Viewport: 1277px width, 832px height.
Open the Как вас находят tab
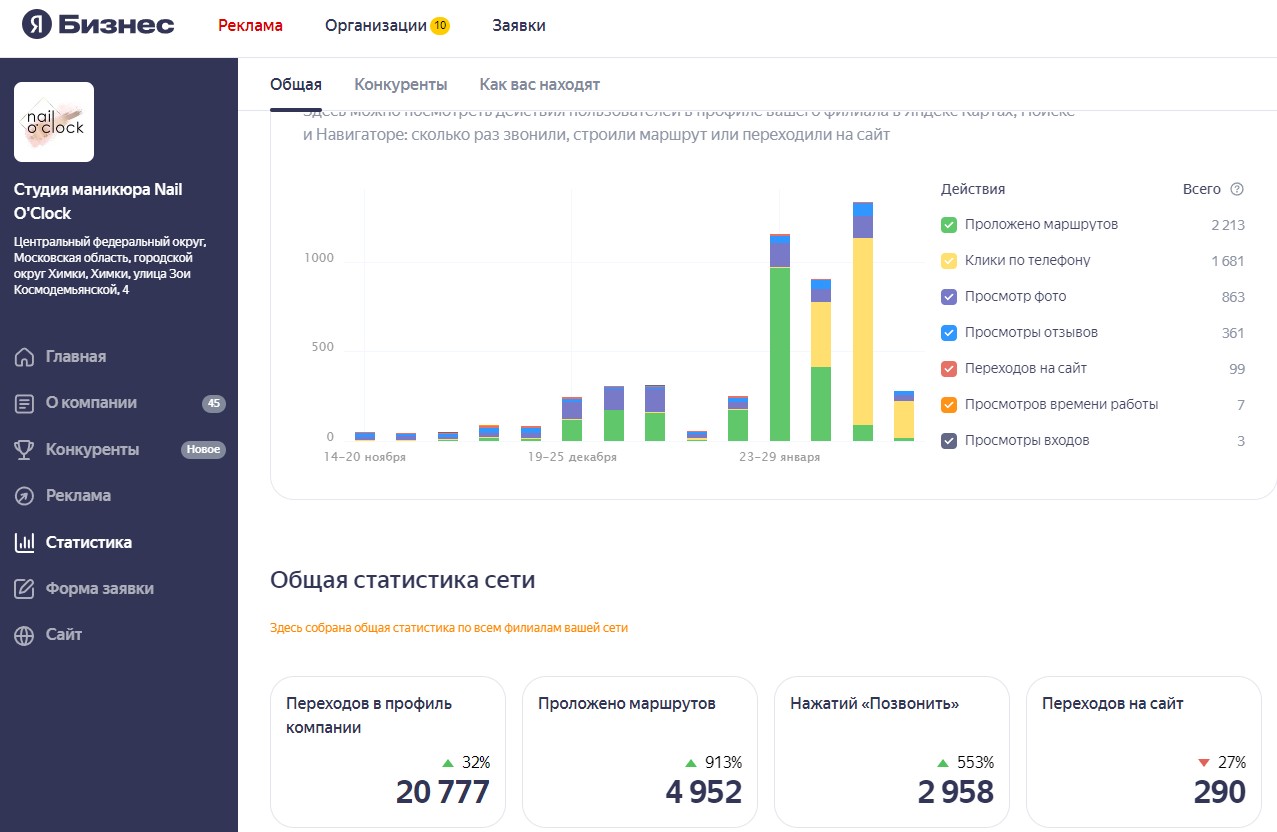tap(539, 85)
